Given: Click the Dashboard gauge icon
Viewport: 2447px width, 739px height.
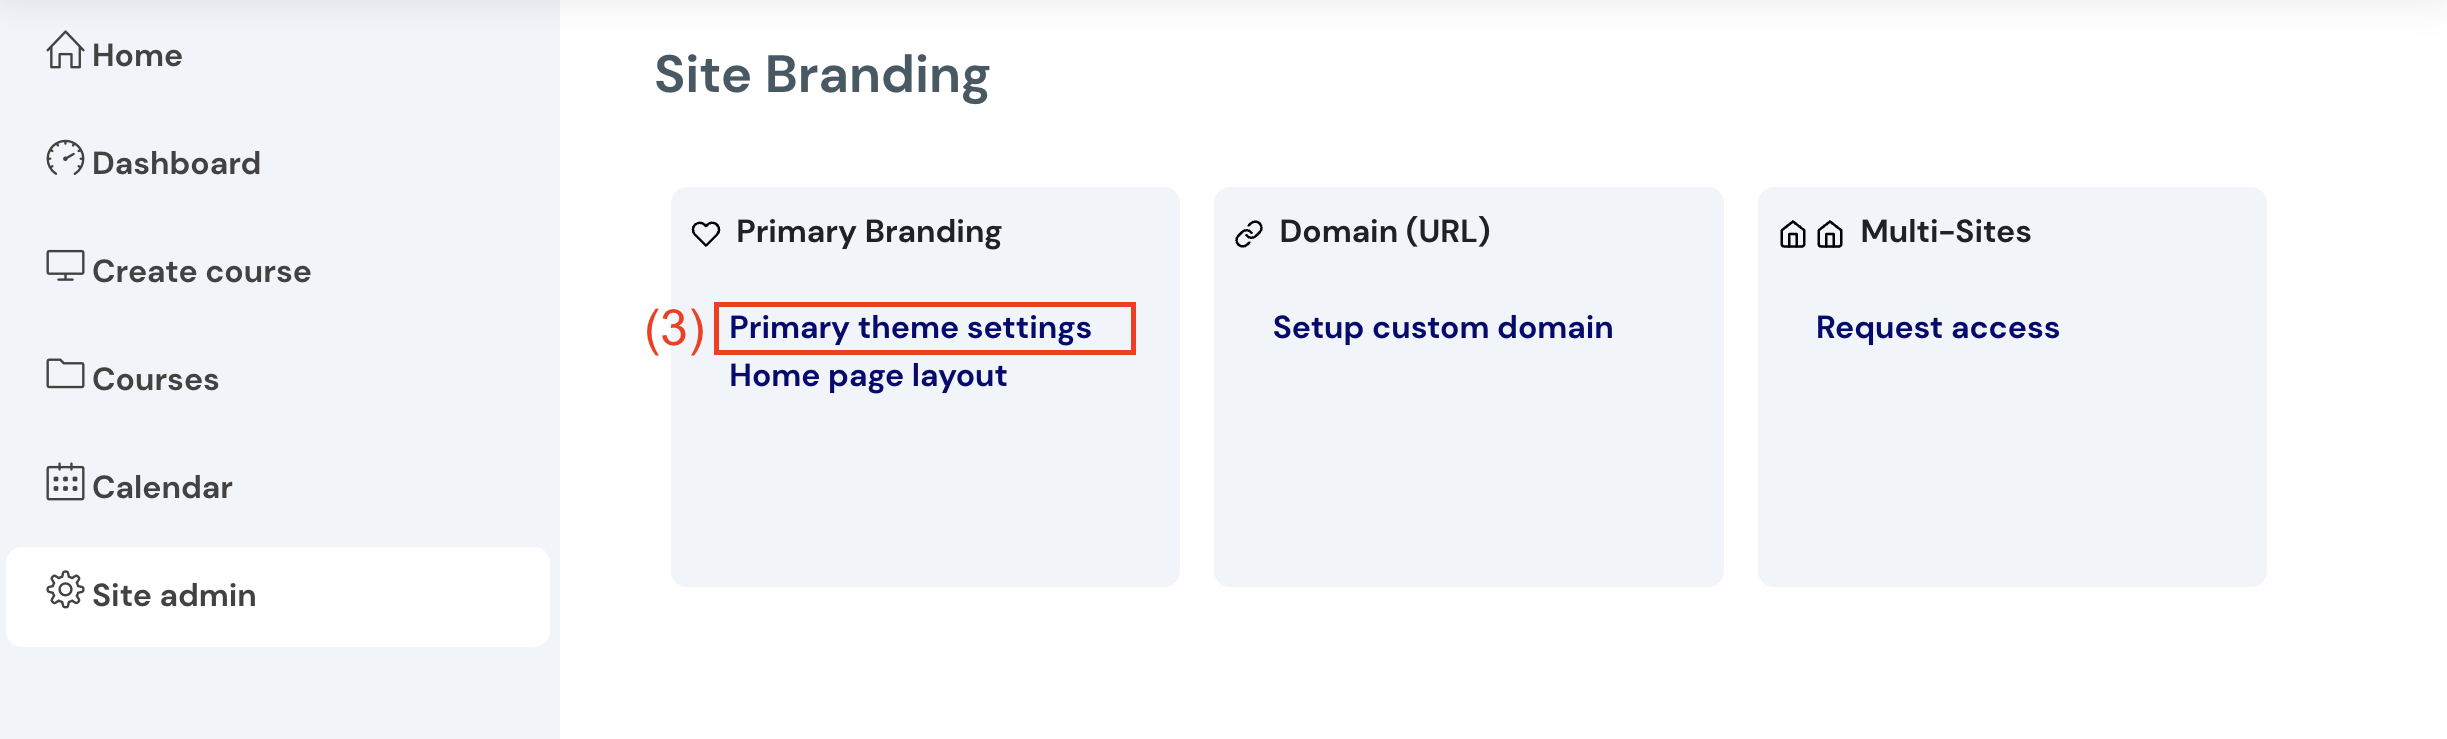Looking at the screenshot, I should [65, 158].
